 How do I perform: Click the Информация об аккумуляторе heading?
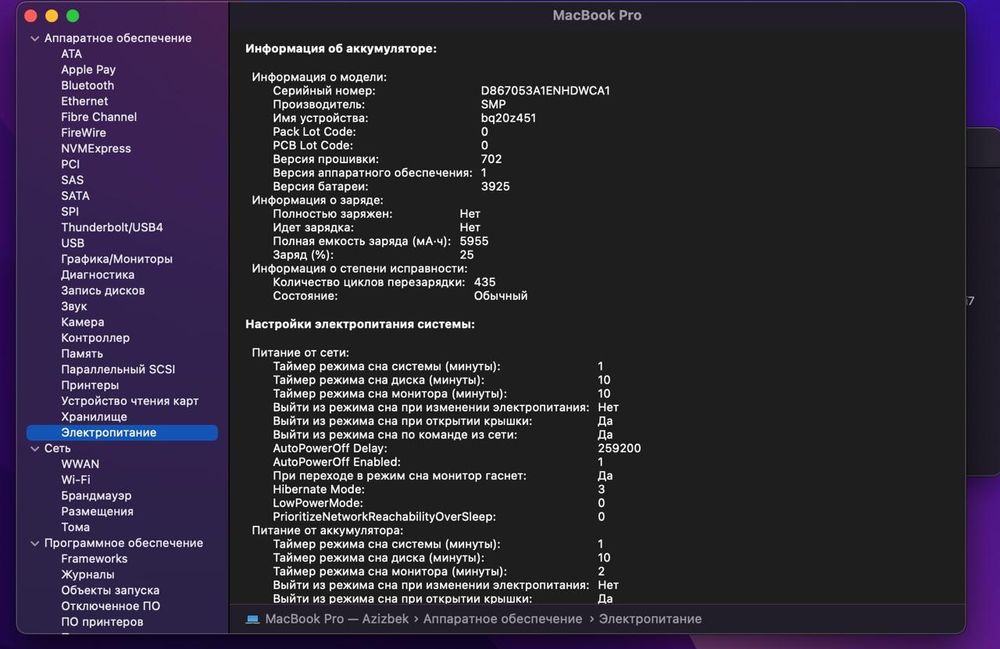click(x=341, y=49)
